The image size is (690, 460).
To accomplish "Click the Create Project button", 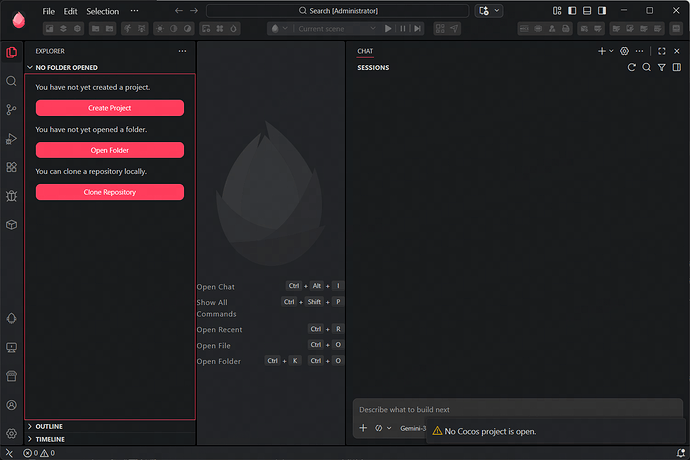I will tap(110, 108).
